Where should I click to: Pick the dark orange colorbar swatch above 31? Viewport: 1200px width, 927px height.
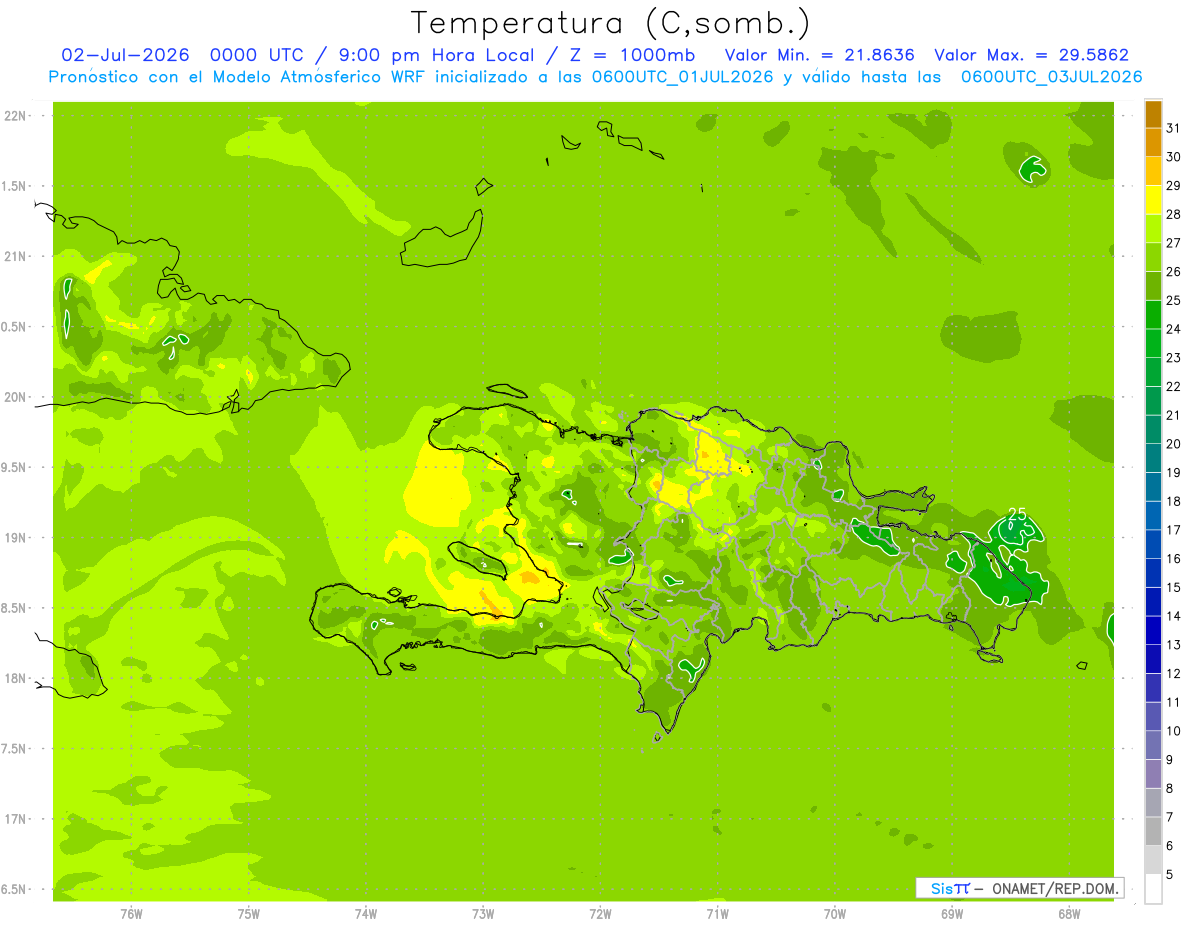click(1153, 114)
